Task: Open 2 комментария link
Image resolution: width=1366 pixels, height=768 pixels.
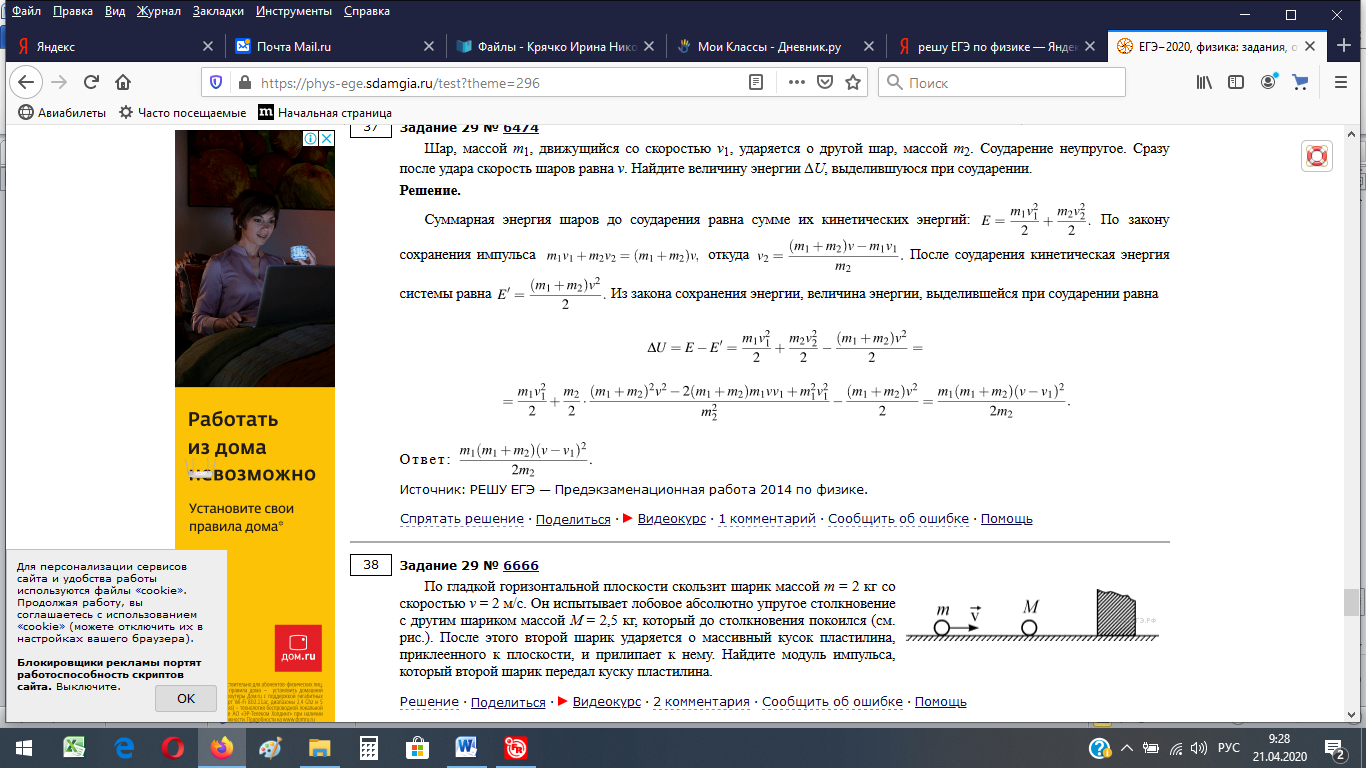Action: point(701,702)
